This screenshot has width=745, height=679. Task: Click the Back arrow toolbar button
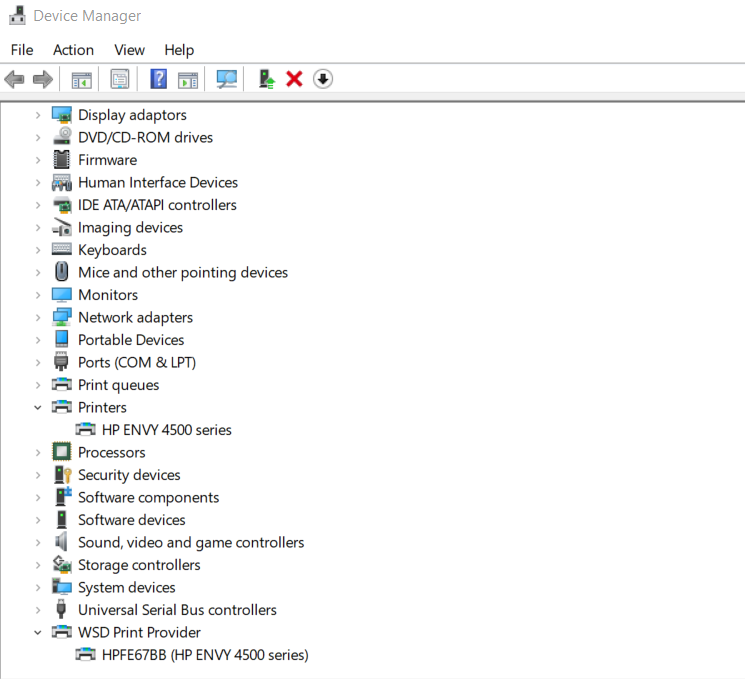15,79
